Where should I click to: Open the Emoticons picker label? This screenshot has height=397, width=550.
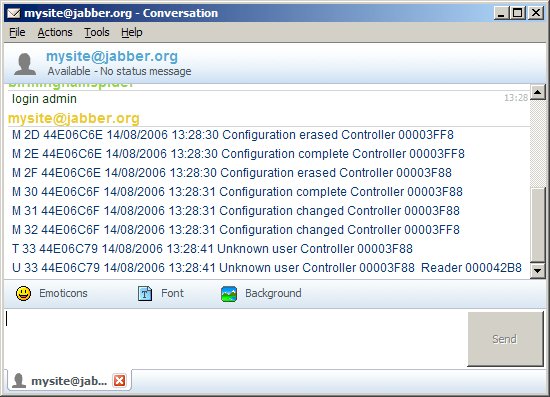coord(63,293)
